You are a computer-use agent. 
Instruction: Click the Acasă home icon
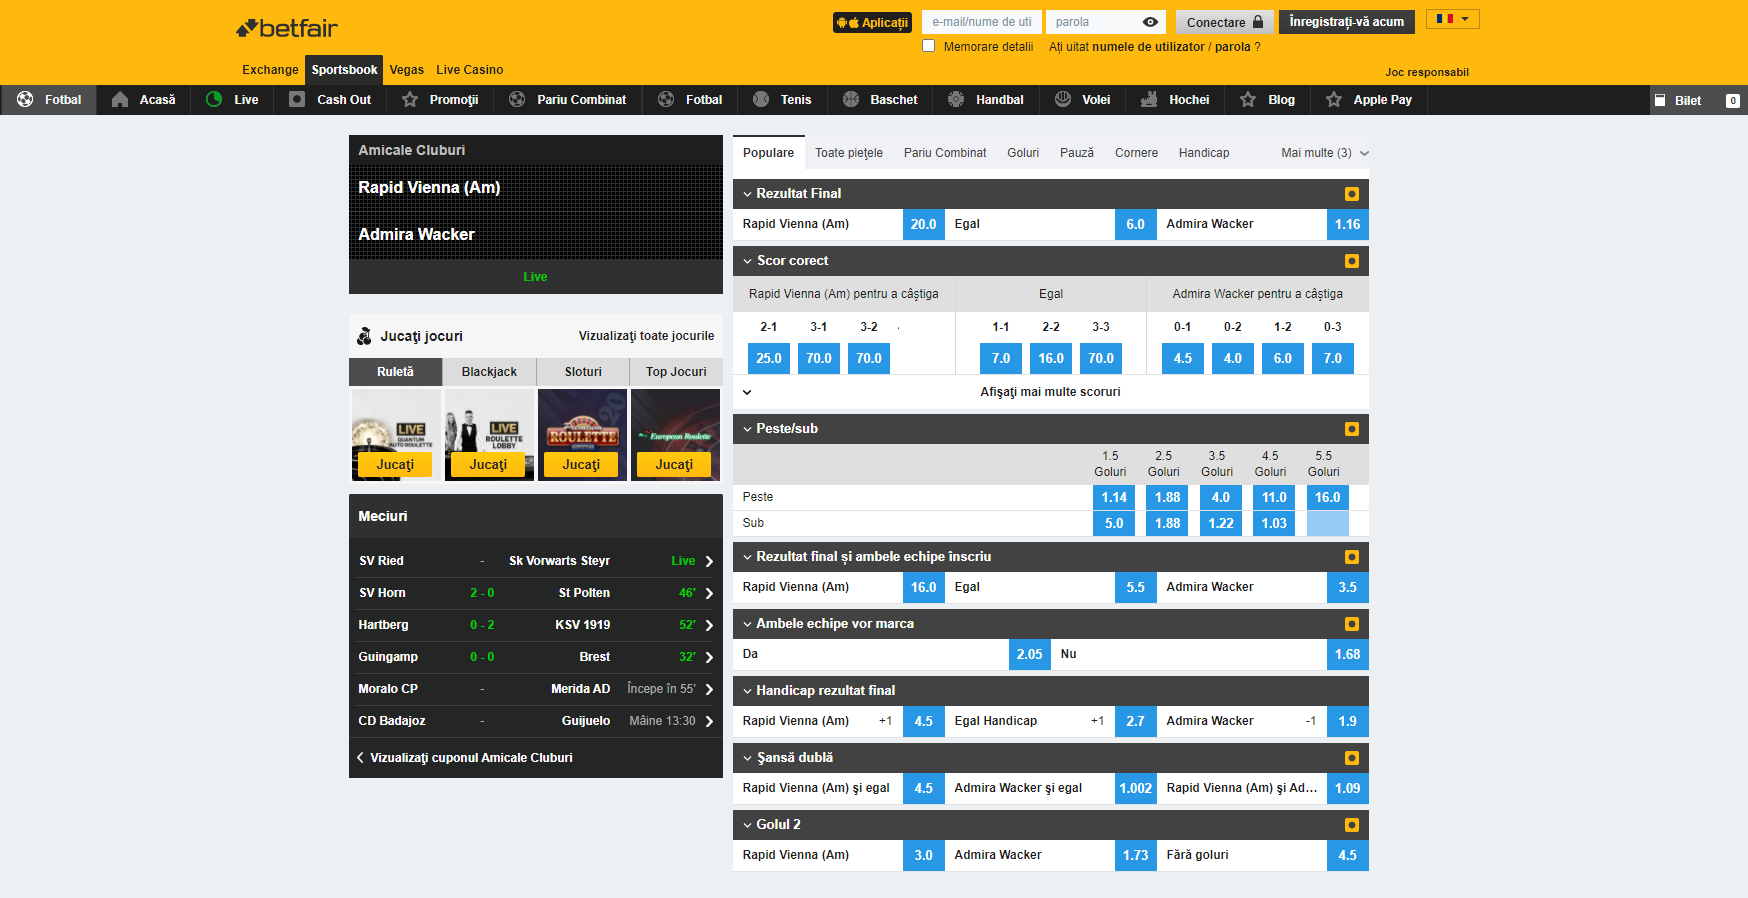(x=120, y=100)
